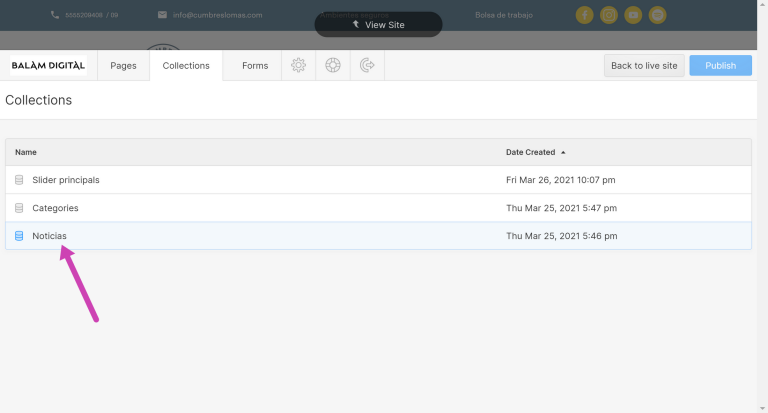Screen dimensions: 768x413
Task: Click the Name column header
Action: (x=25, y=152)
